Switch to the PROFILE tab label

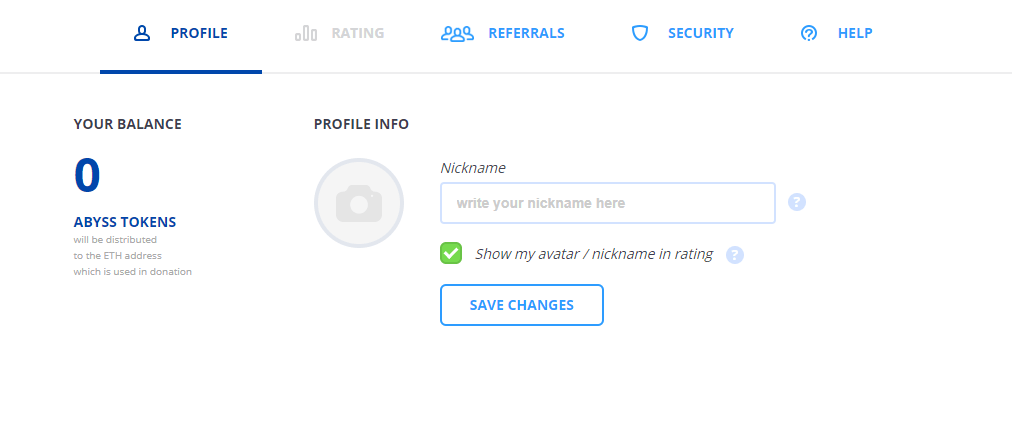pos(199,33)
